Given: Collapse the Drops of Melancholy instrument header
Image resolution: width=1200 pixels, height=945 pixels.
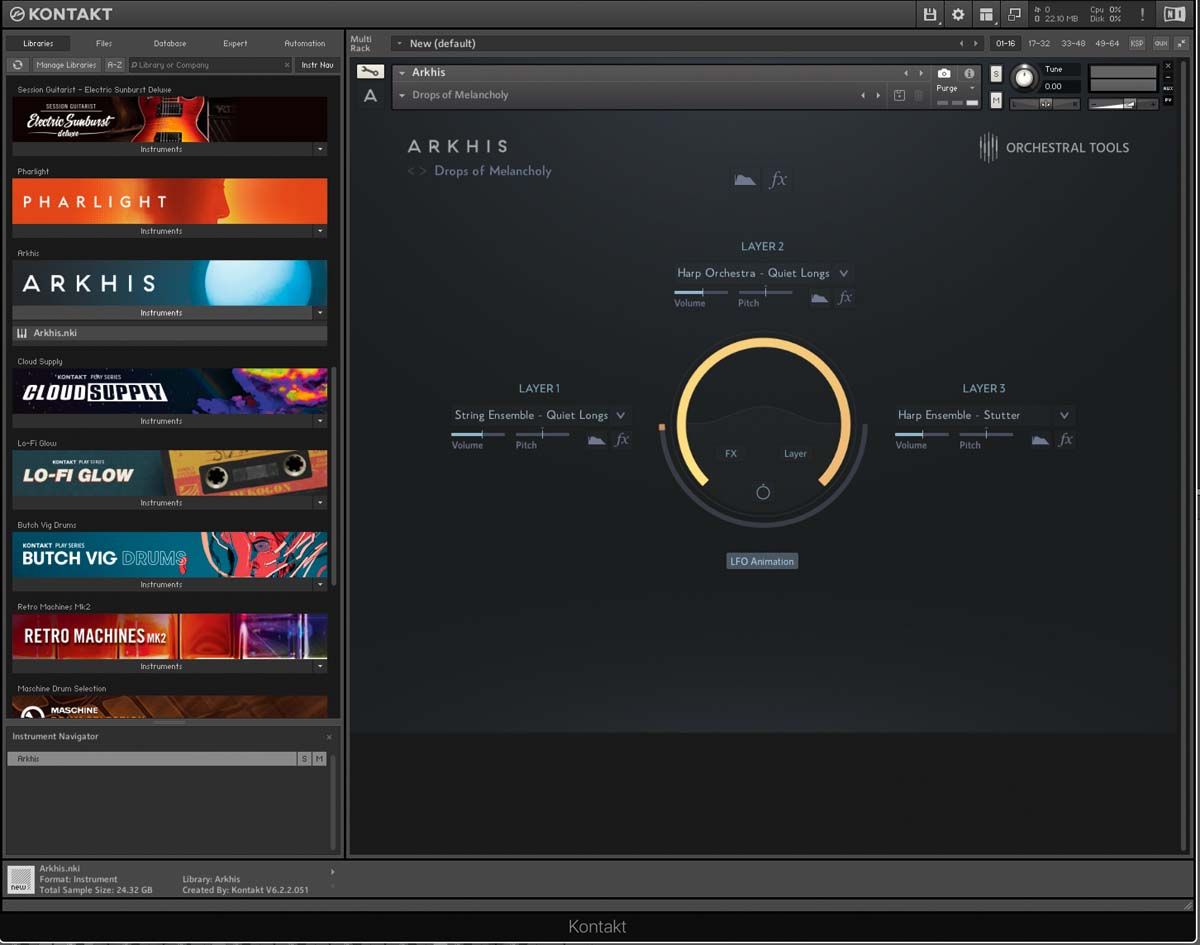Looking at the screenshot, I should 400,94.
